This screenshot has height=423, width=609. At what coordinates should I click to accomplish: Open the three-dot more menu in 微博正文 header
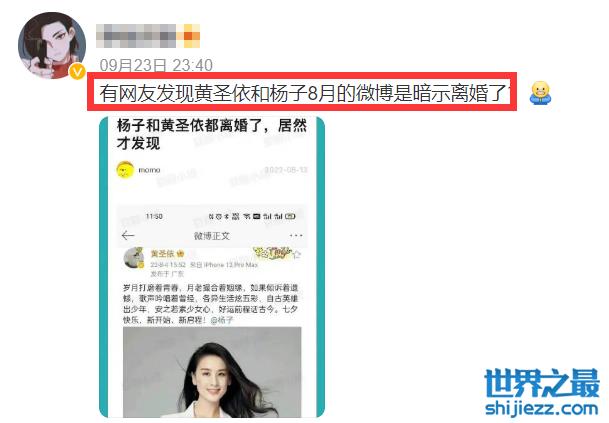click(x=296, y=235)
